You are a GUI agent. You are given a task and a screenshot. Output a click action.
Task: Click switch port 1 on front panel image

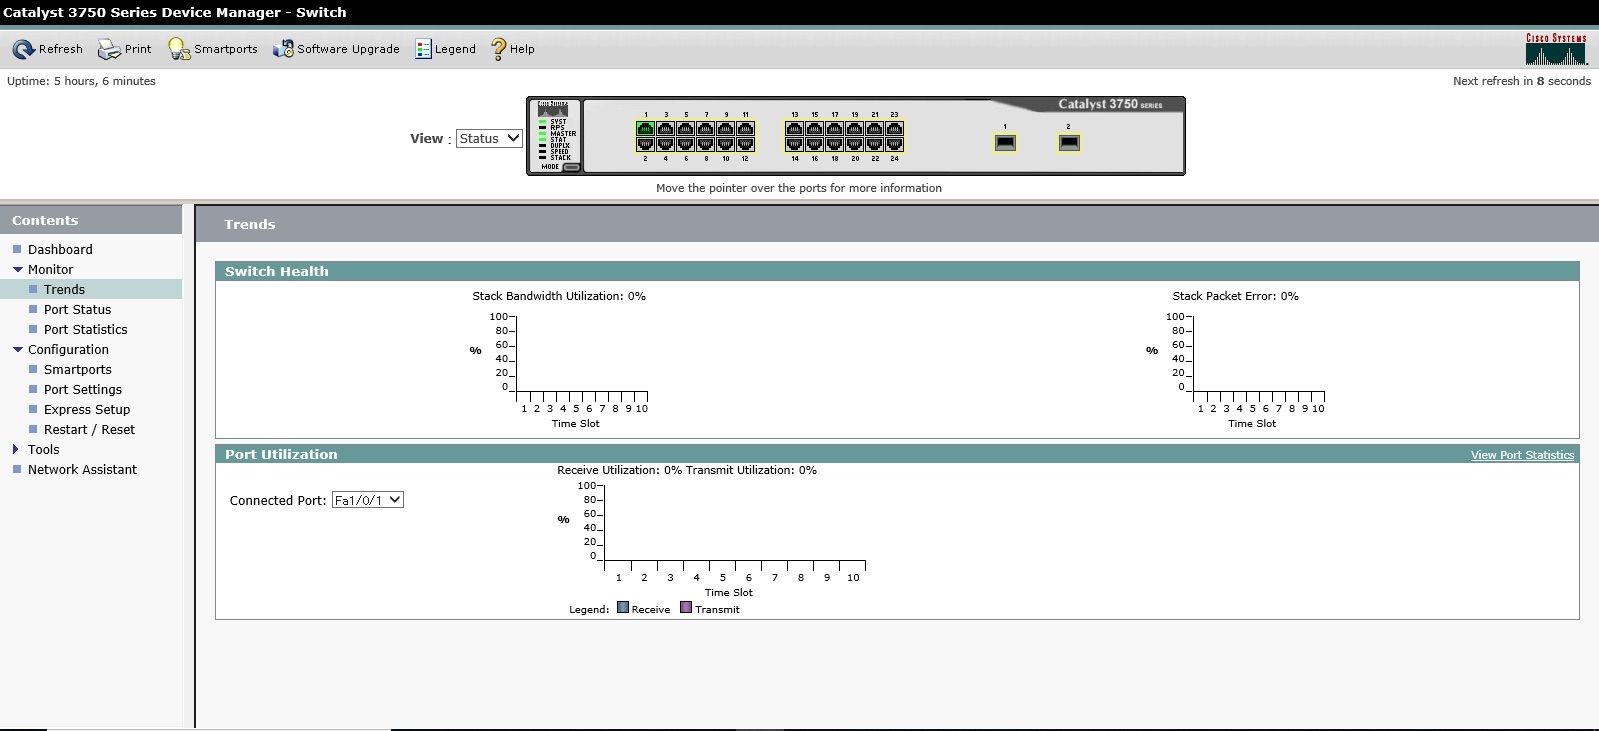[646, 129]
